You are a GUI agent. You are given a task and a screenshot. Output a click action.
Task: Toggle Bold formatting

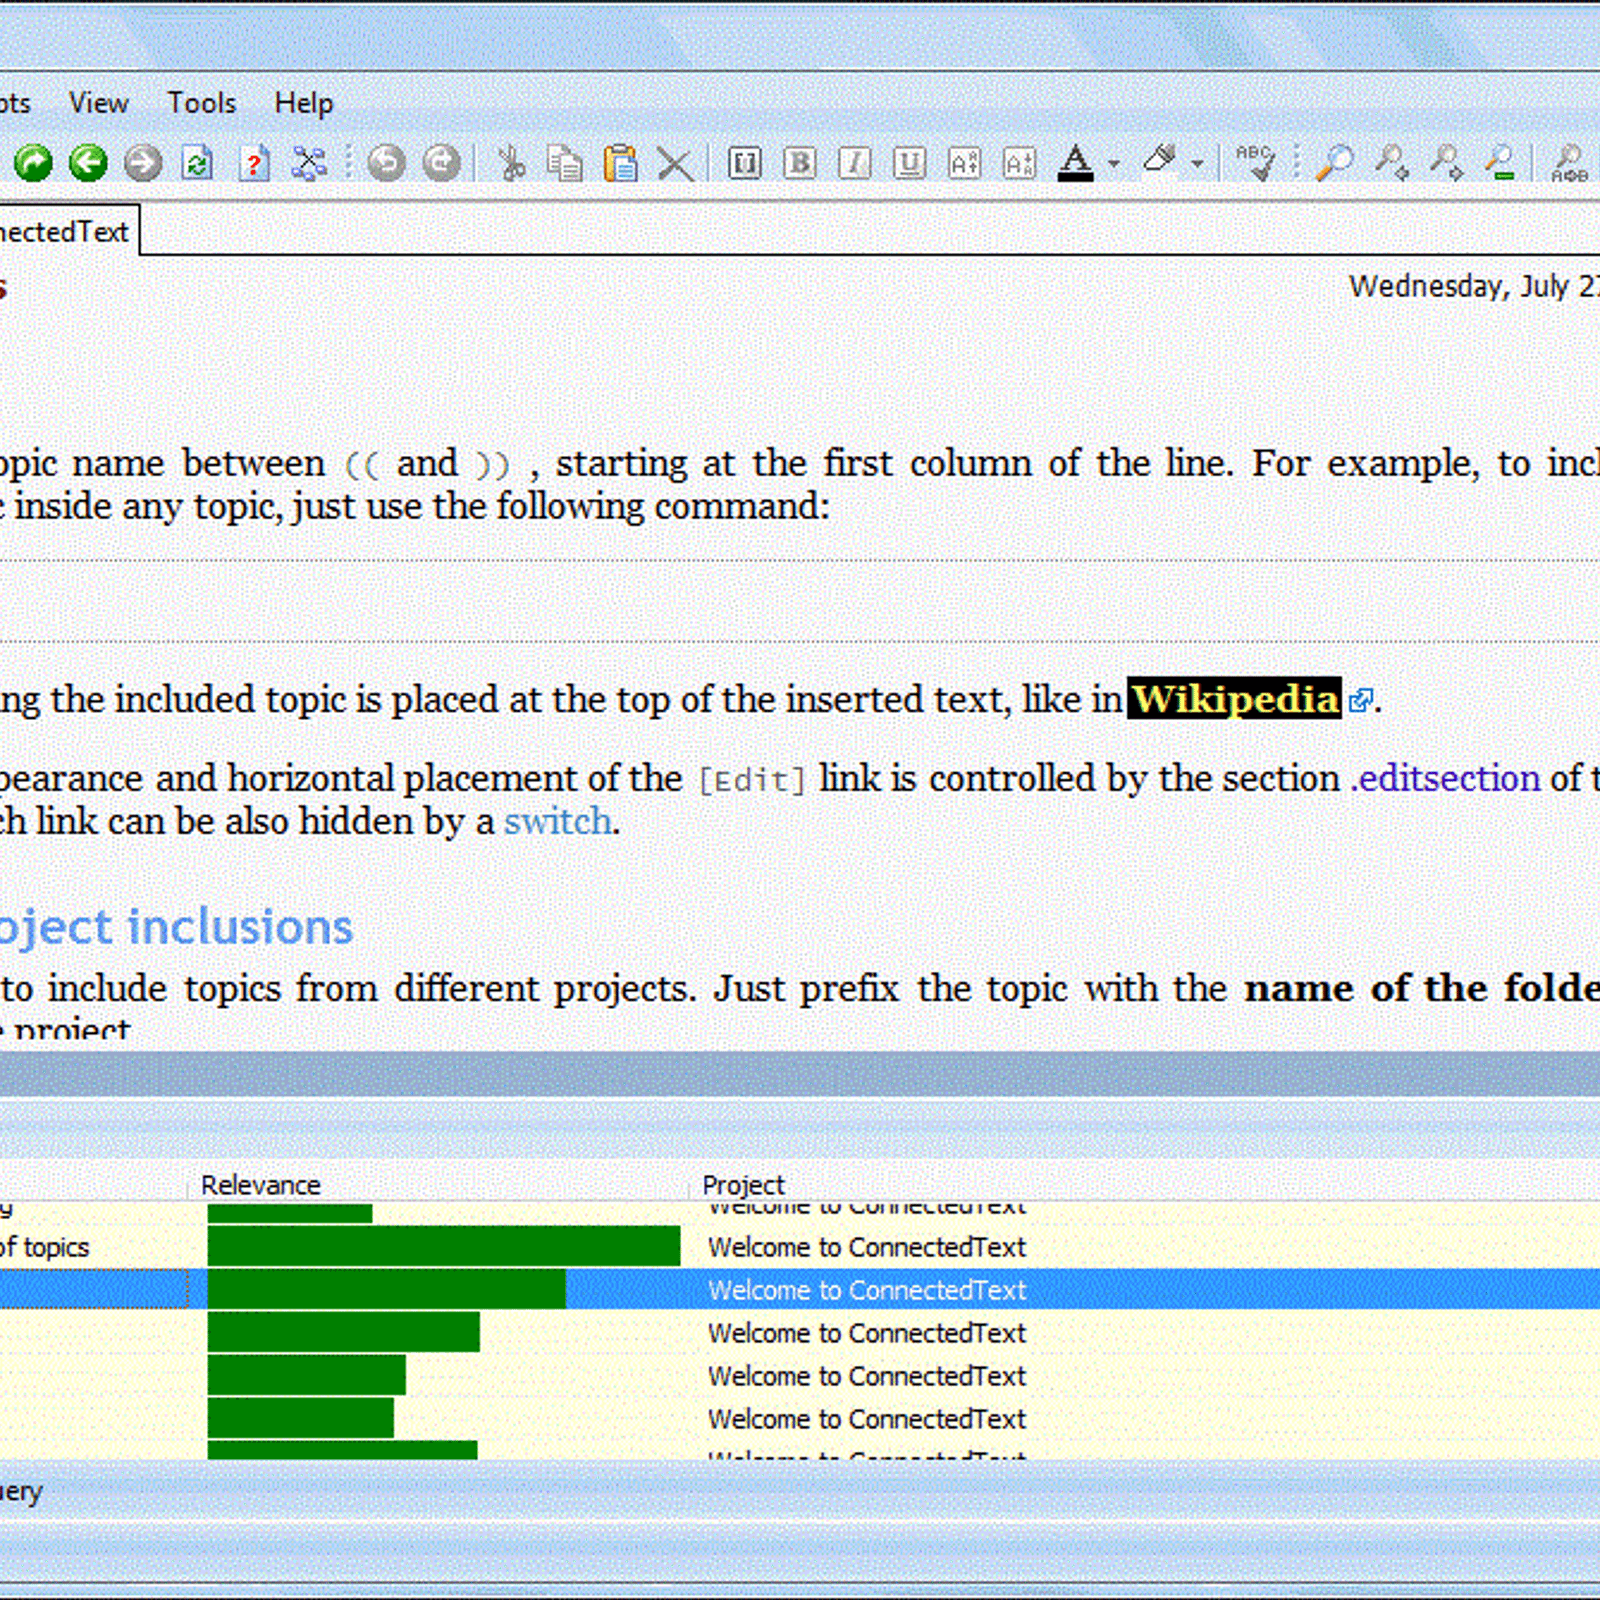point(800,163)
